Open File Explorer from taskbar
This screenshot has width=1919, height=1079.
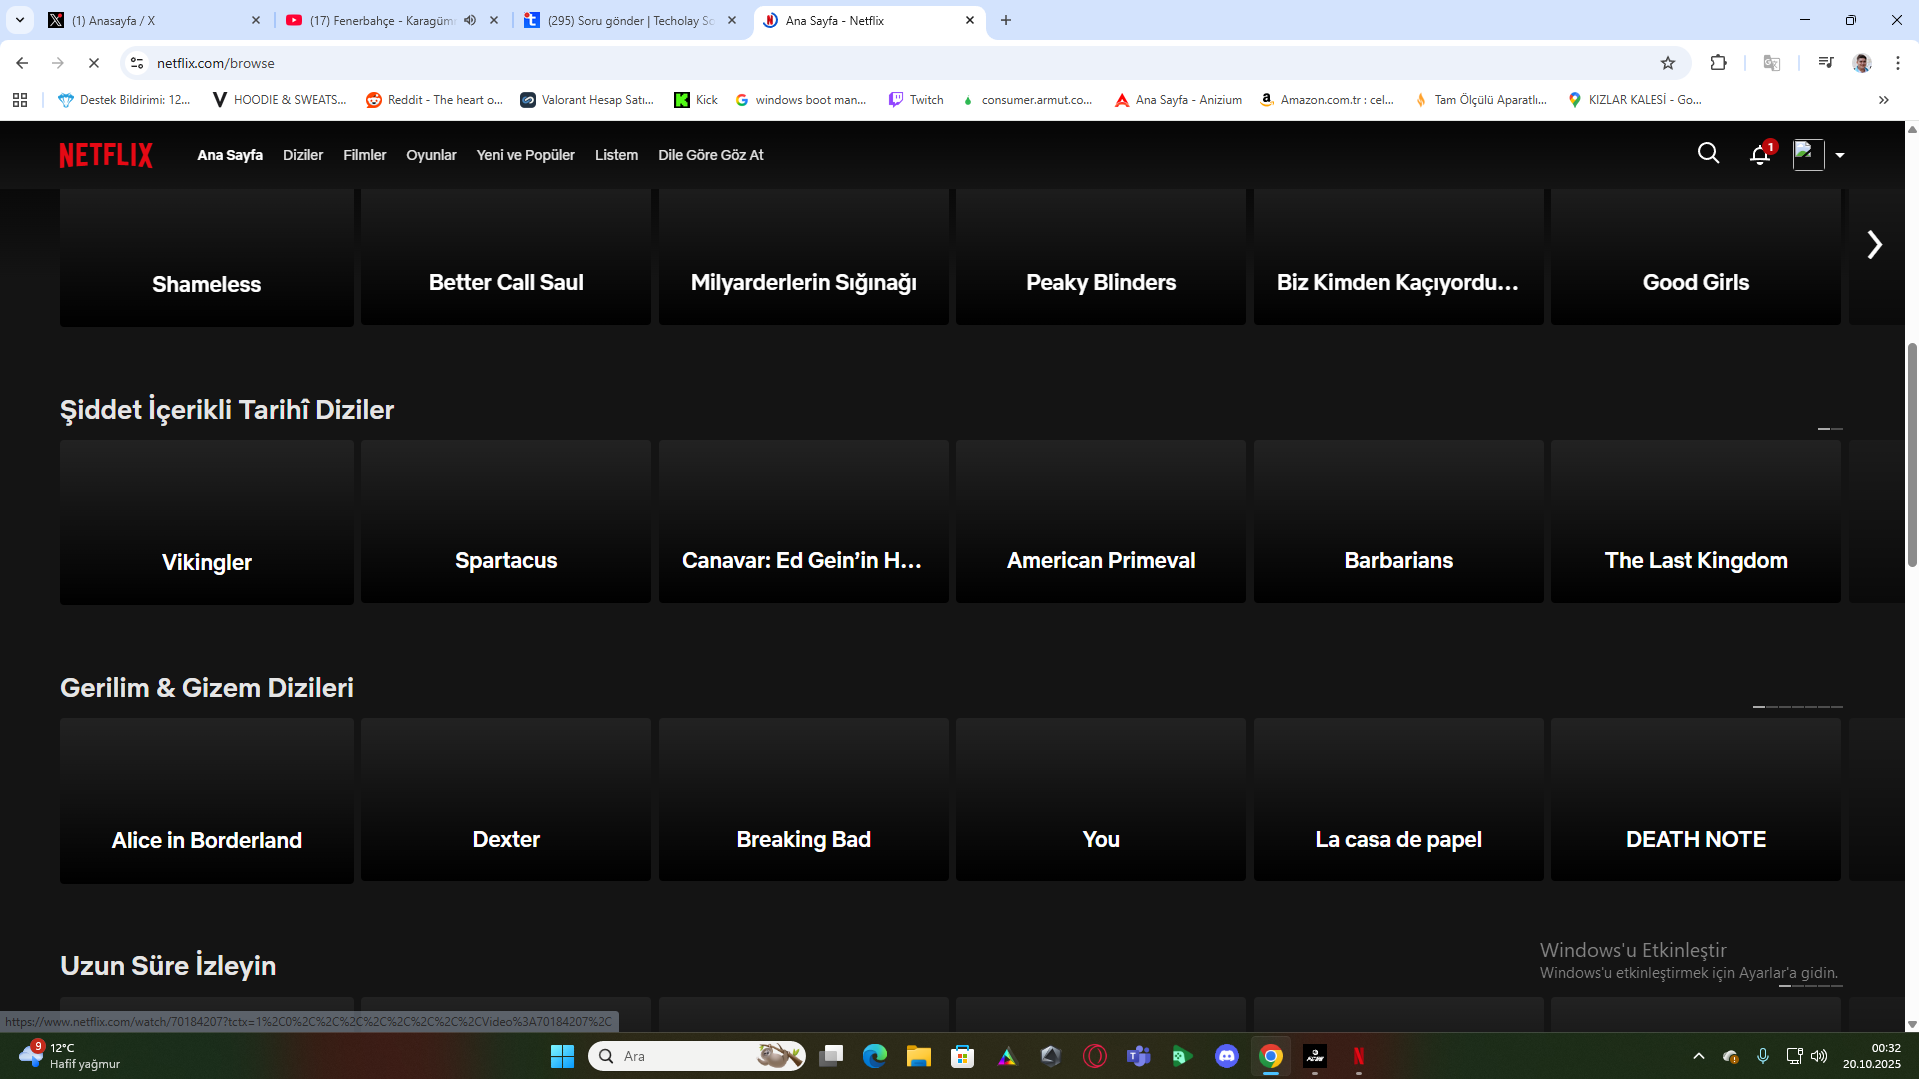pyautogui.click(x=918, y=1056)
